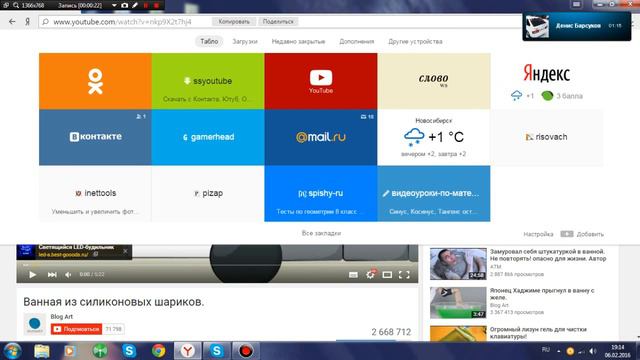Expand the recorder dropdown arrow
The width and height of the screenshot is (640, 360).
click(114, 5)
